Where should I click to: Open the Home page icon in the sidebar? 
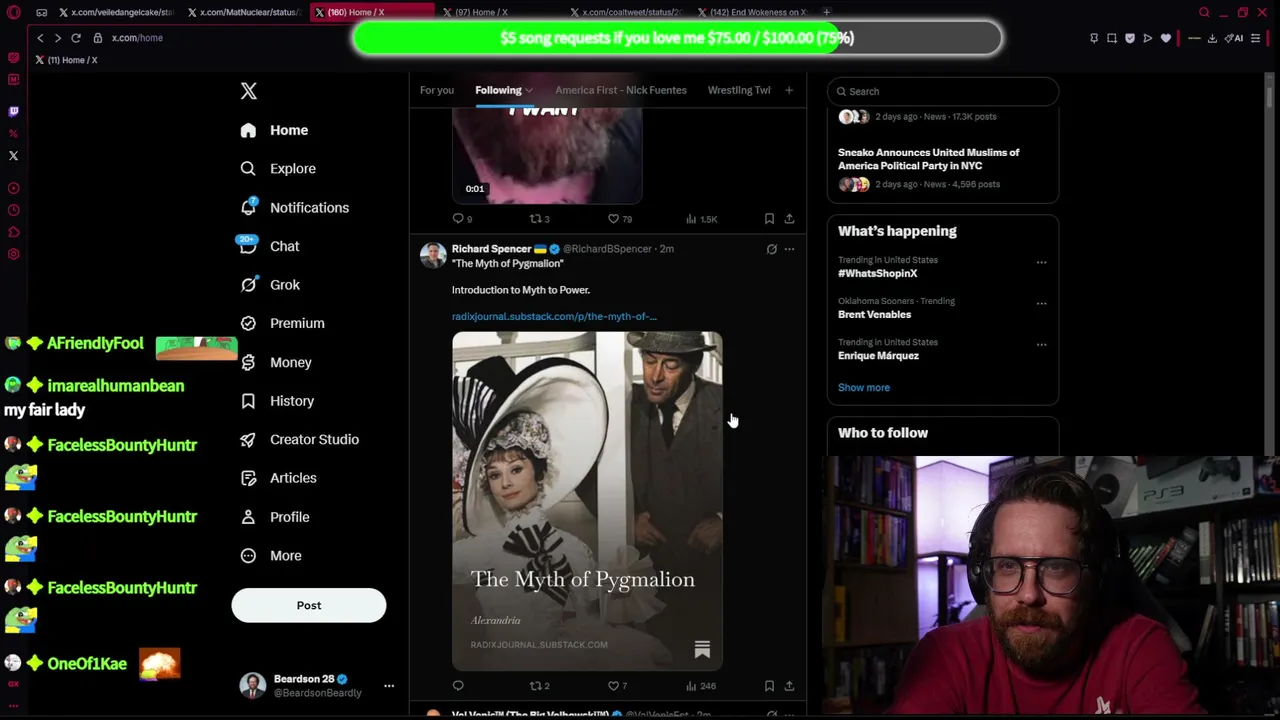click(x=248, y=130)
